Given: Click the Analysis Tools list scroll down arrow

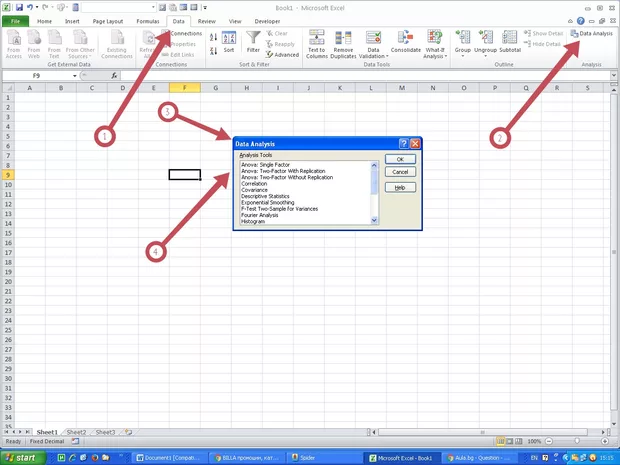Looking at the screenshot, I should click(374, 221).
